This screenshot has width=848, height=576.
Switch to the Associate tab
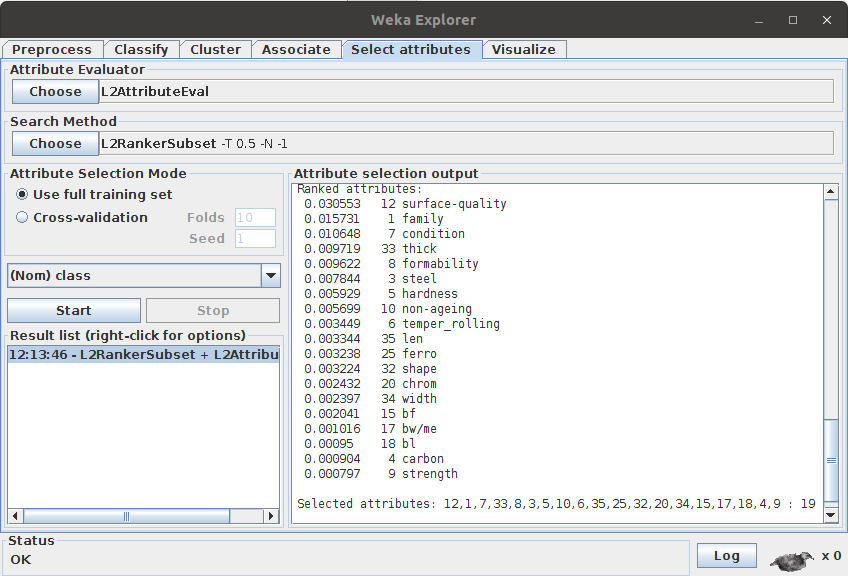(x=296, y=49)
